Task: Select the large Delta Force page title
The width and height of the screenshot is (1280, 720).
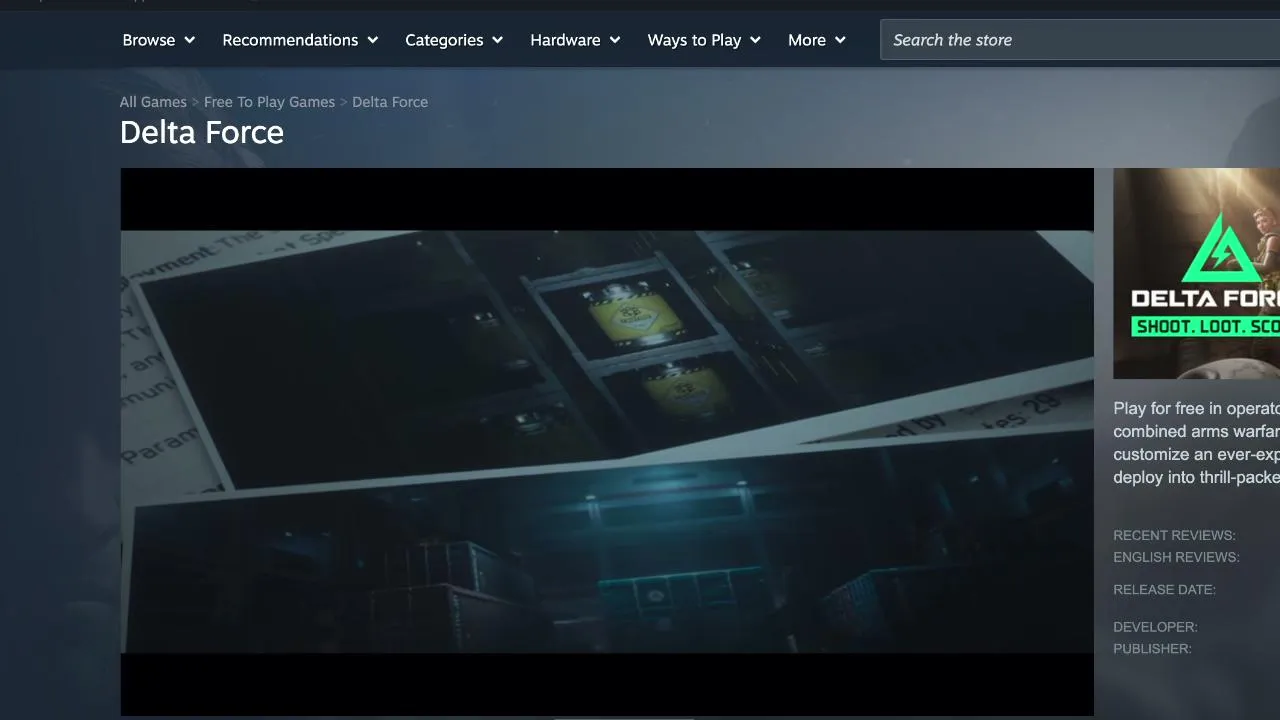Action: 202,133
